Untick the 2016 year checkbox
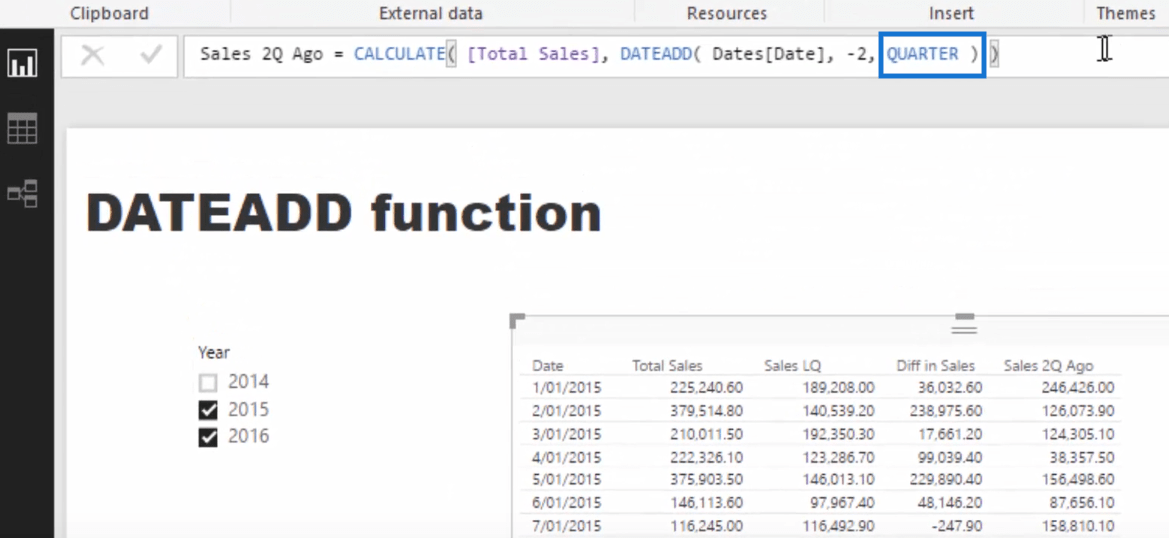1169x538 pixels. 208,437
